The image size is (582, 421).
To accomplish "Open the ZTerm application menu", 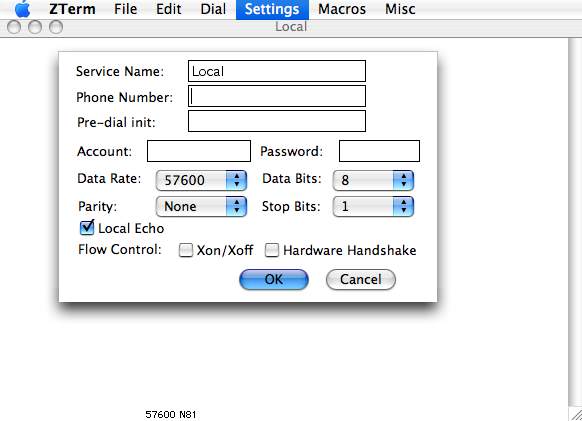I will pos(72,9).
